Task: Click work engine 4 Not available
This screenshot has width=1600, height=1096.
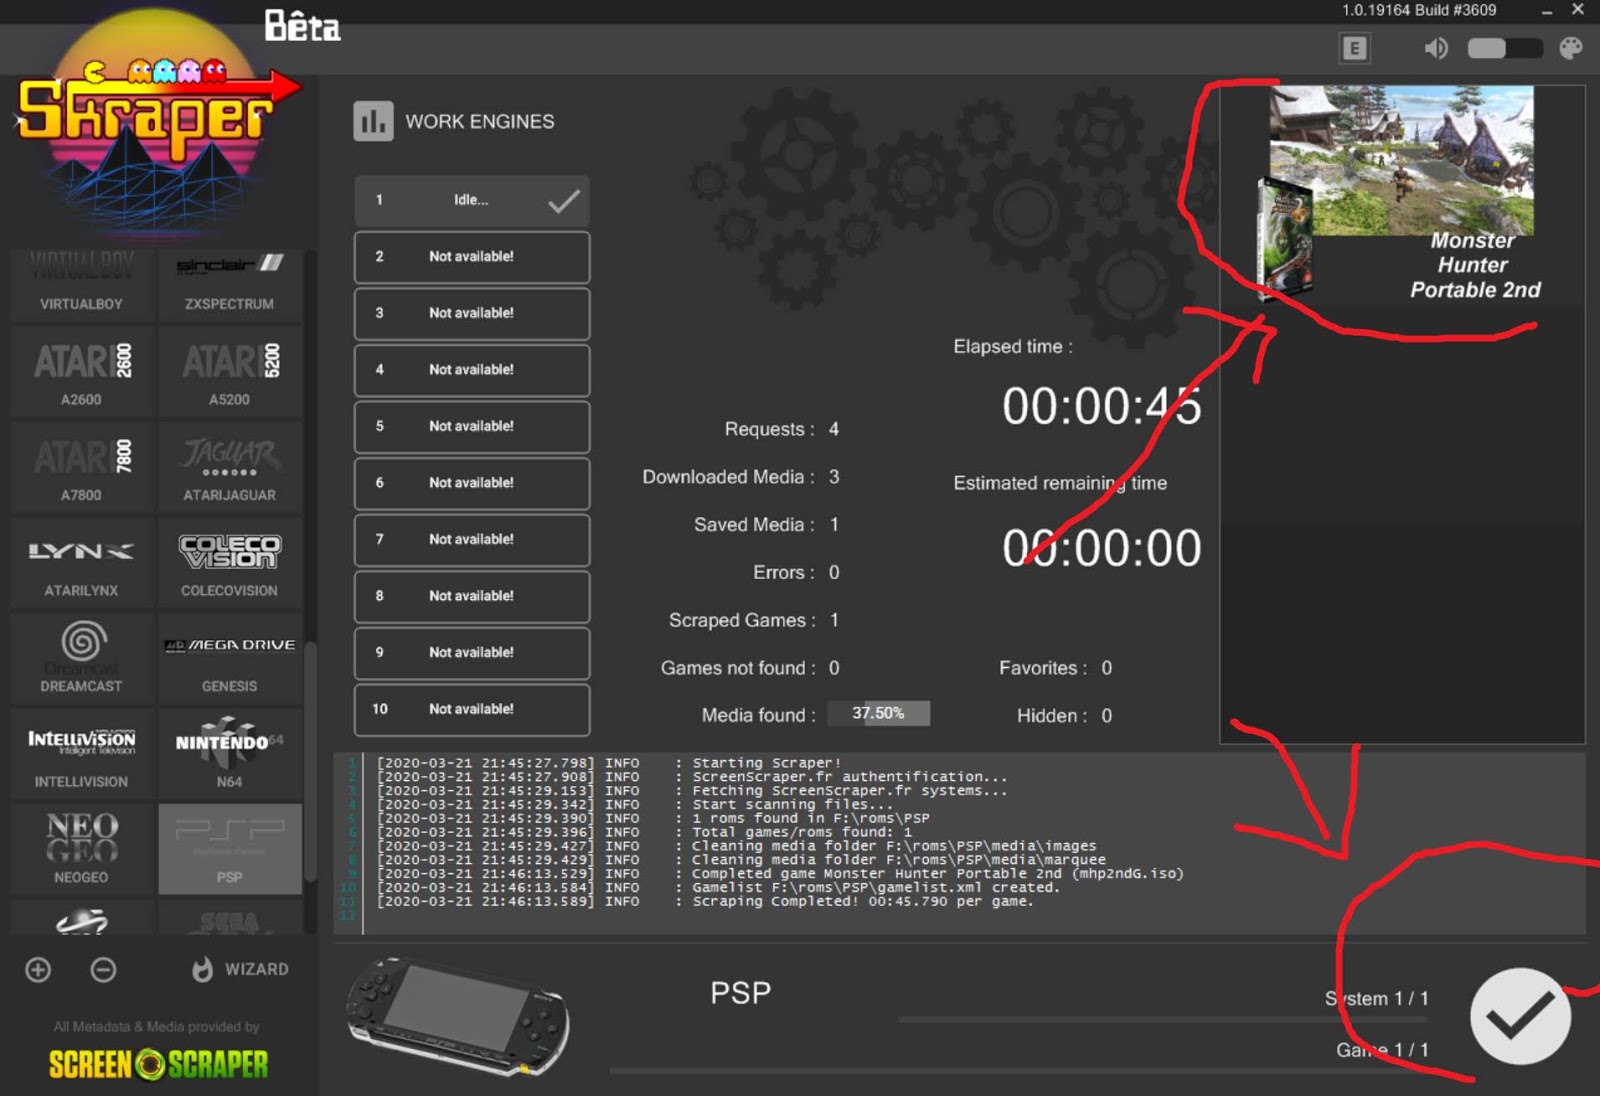Action: pos(472,370)
